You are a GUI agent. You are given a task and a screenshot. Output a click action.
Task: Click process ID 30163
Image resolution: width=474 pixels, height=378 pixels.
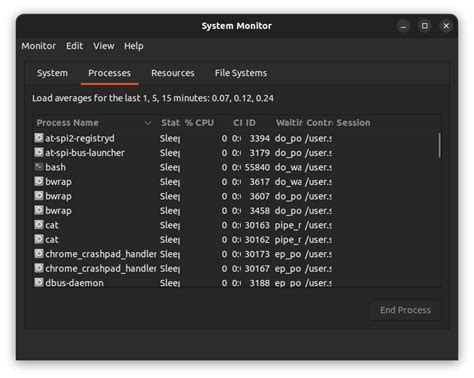[x=257, y=225]
